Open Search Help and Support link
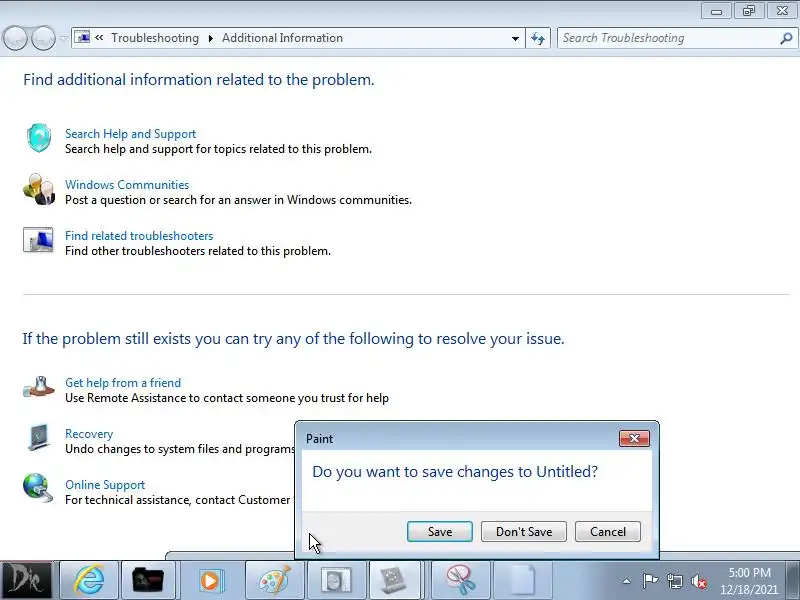The image size is (800, 600). click(x=131, y=134)
